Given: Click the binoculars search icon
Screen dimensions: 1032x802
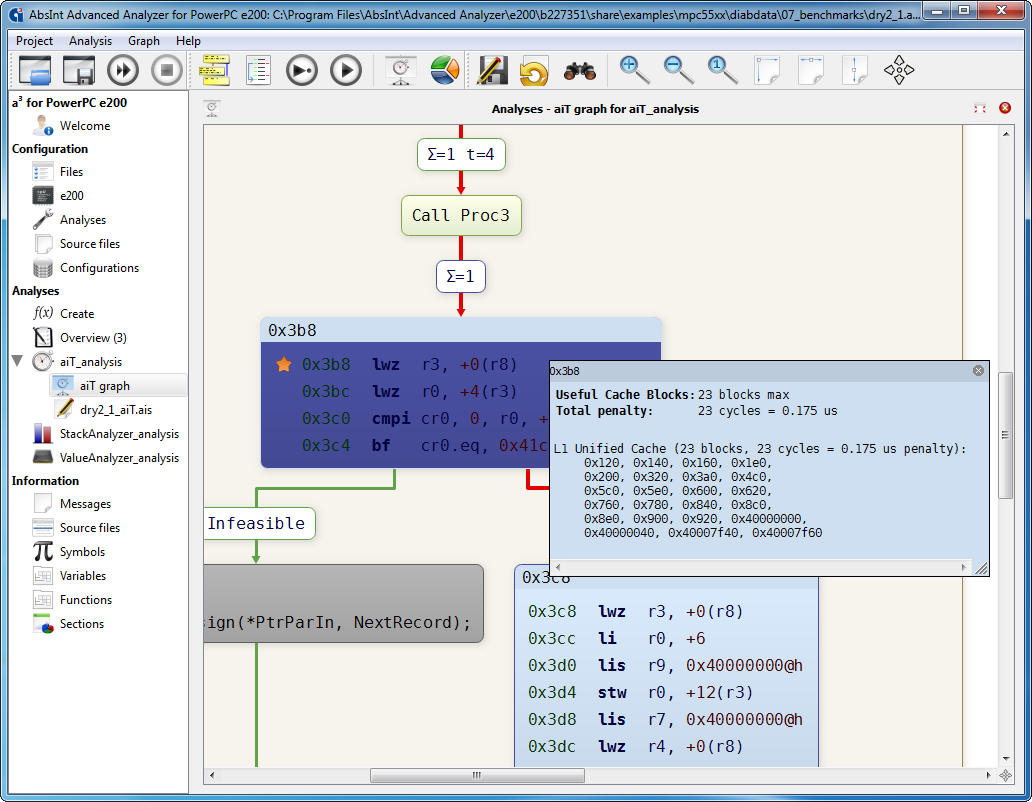Looking at the screenshot, I should (580, 70).
